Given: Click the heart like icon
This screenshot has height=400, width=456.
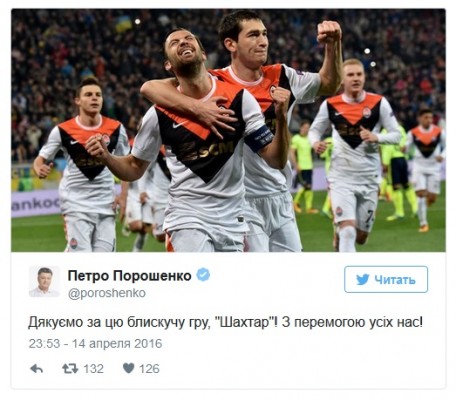Looking at the screenshot, I should tap(128, 368).
